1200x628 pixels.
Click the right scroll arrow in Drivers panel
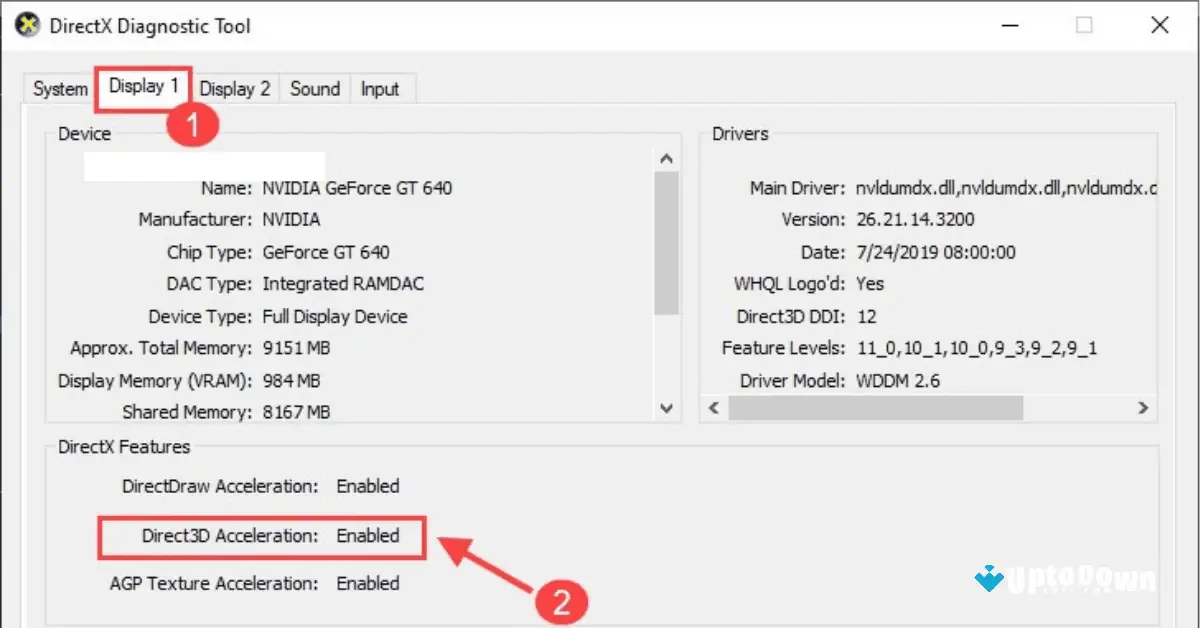pyautogui.click(x=1142, y=408)
